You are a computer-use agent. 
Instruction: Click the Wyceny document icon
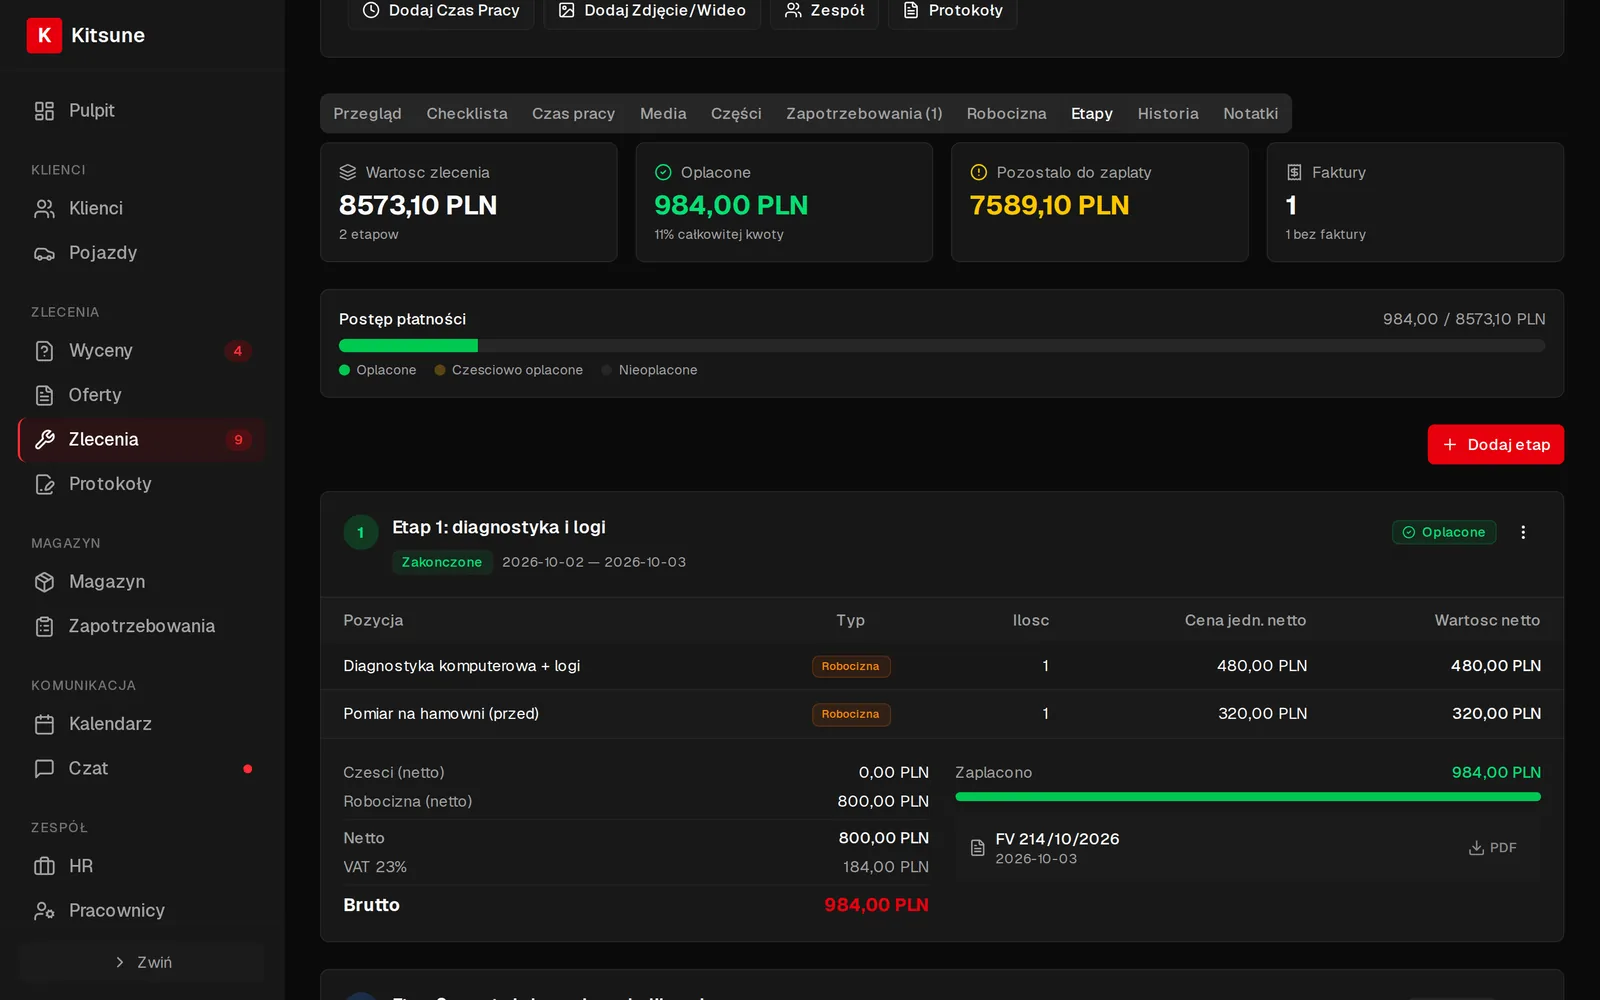click(44, 351)
